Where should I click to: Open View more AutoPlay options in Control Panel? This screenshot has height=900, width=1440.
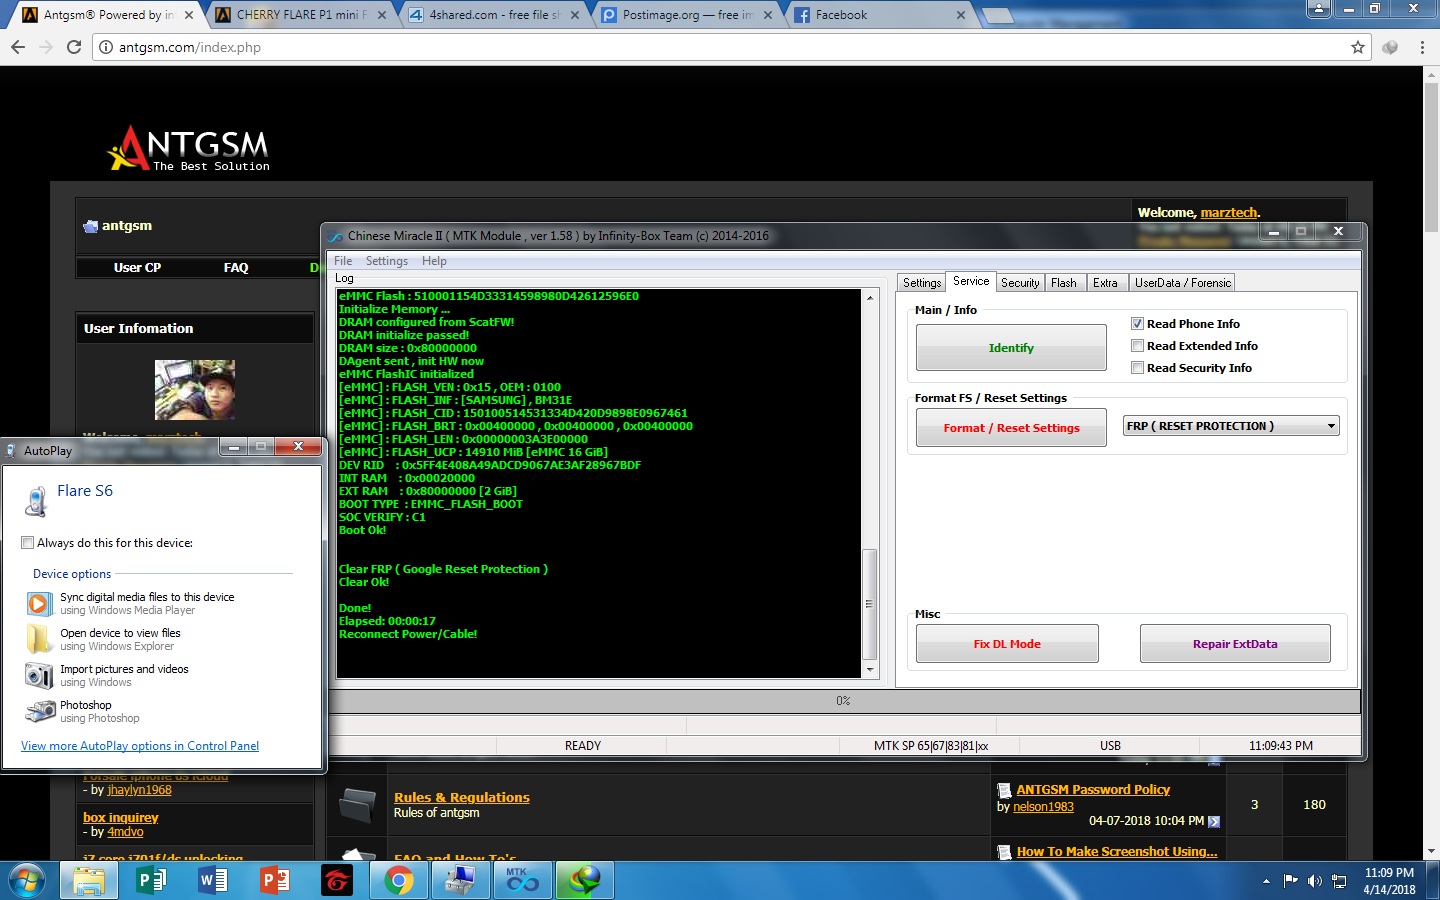(140, 746)
